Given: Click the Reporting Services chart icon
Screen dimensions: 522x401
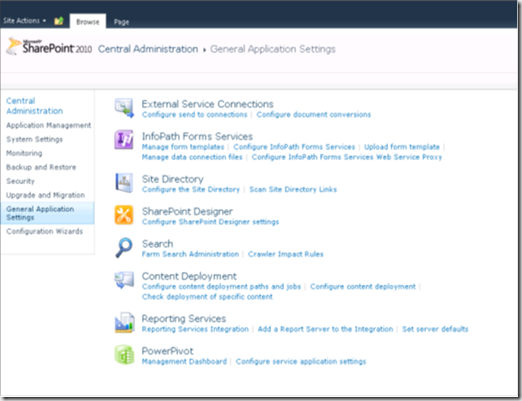Looking at the screenshot, I should [x=124, y=322].
